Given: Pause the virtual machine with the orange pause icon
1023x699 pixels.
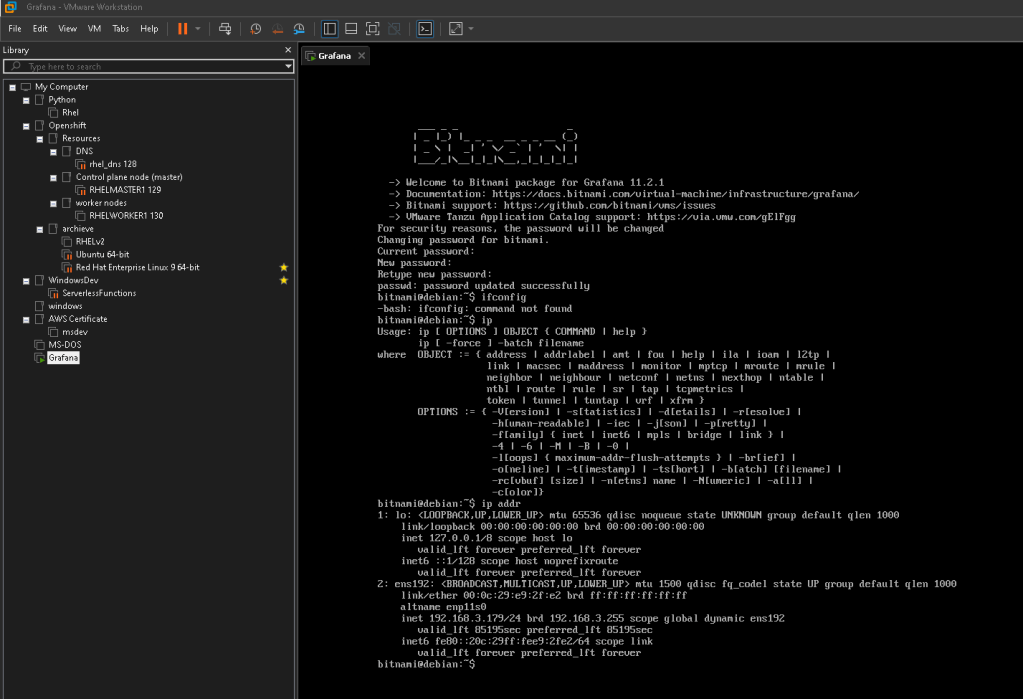Looking at the screenshot, I should tap(183, 29).
